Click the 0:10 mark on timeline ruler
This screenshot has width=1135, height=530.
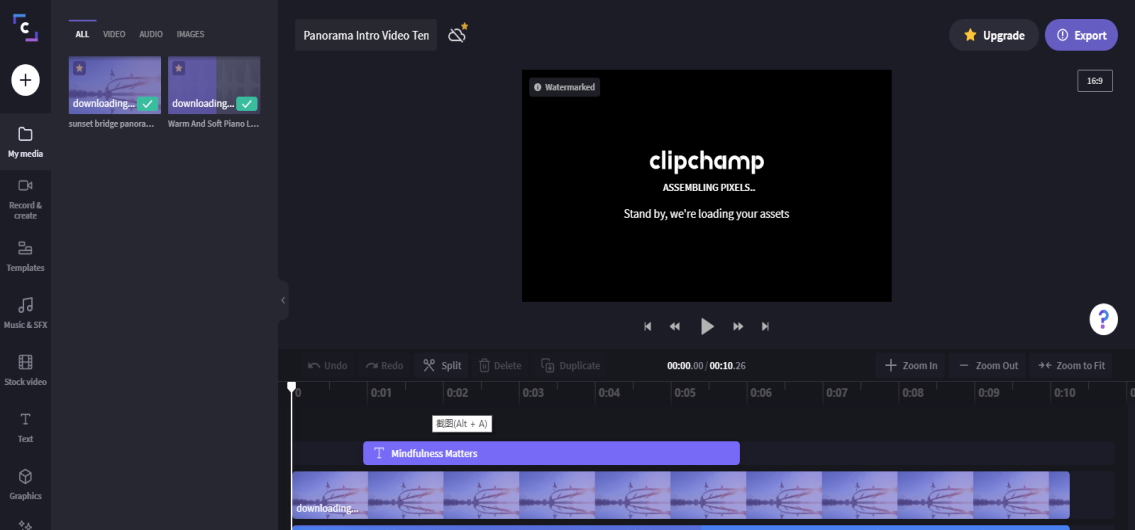[1064, 392]
